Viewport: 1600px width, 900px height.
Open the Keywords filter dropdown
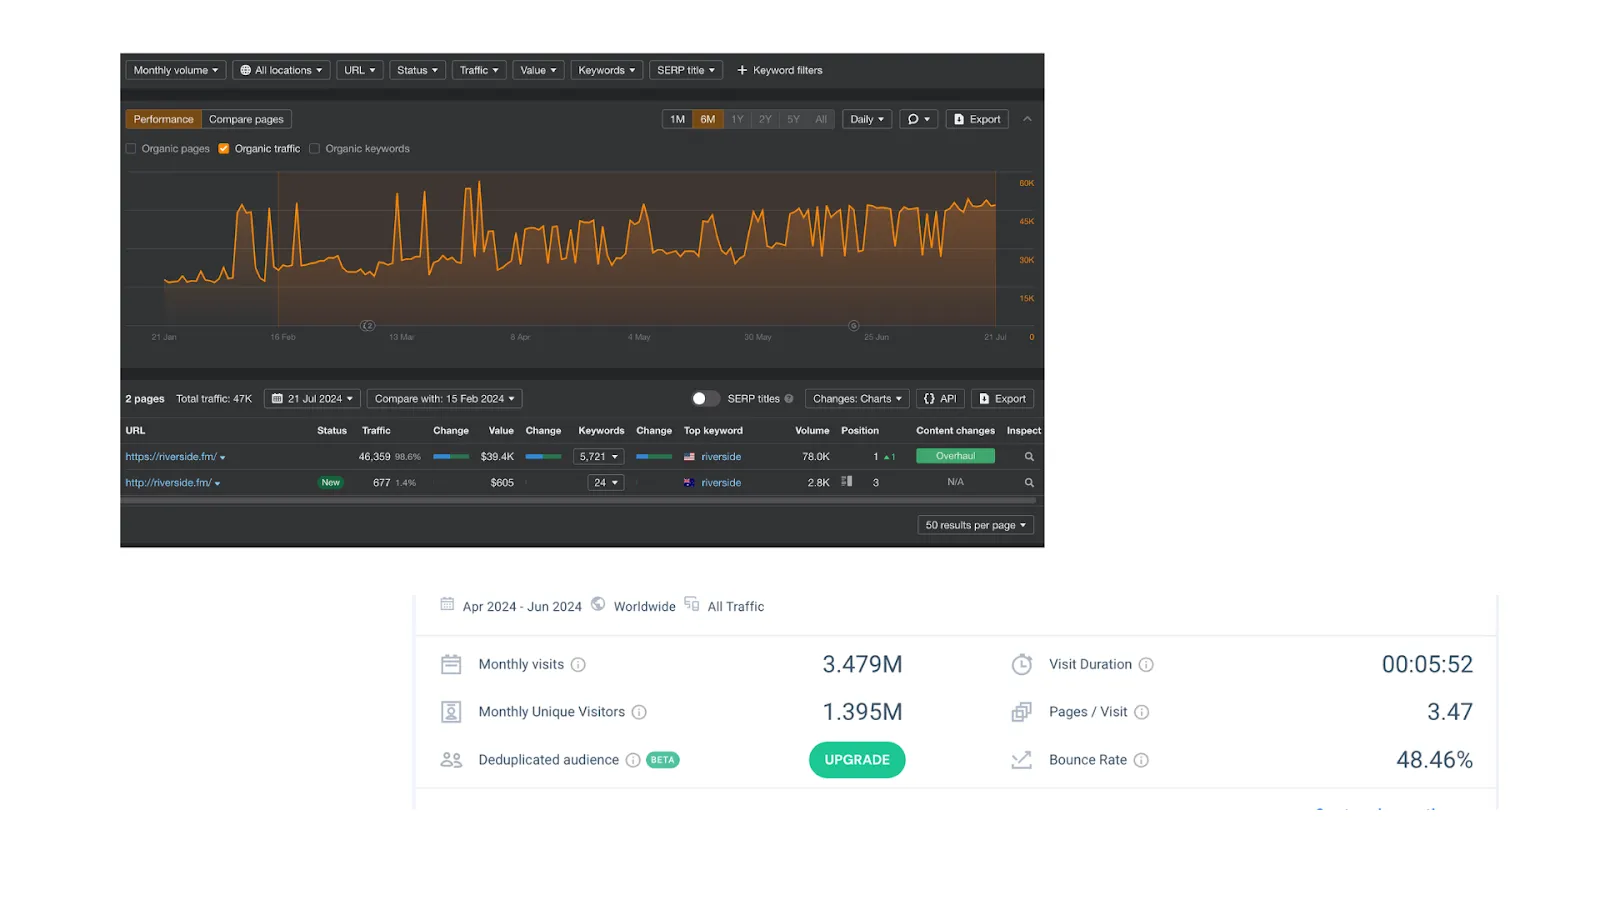tap(607, 70)
